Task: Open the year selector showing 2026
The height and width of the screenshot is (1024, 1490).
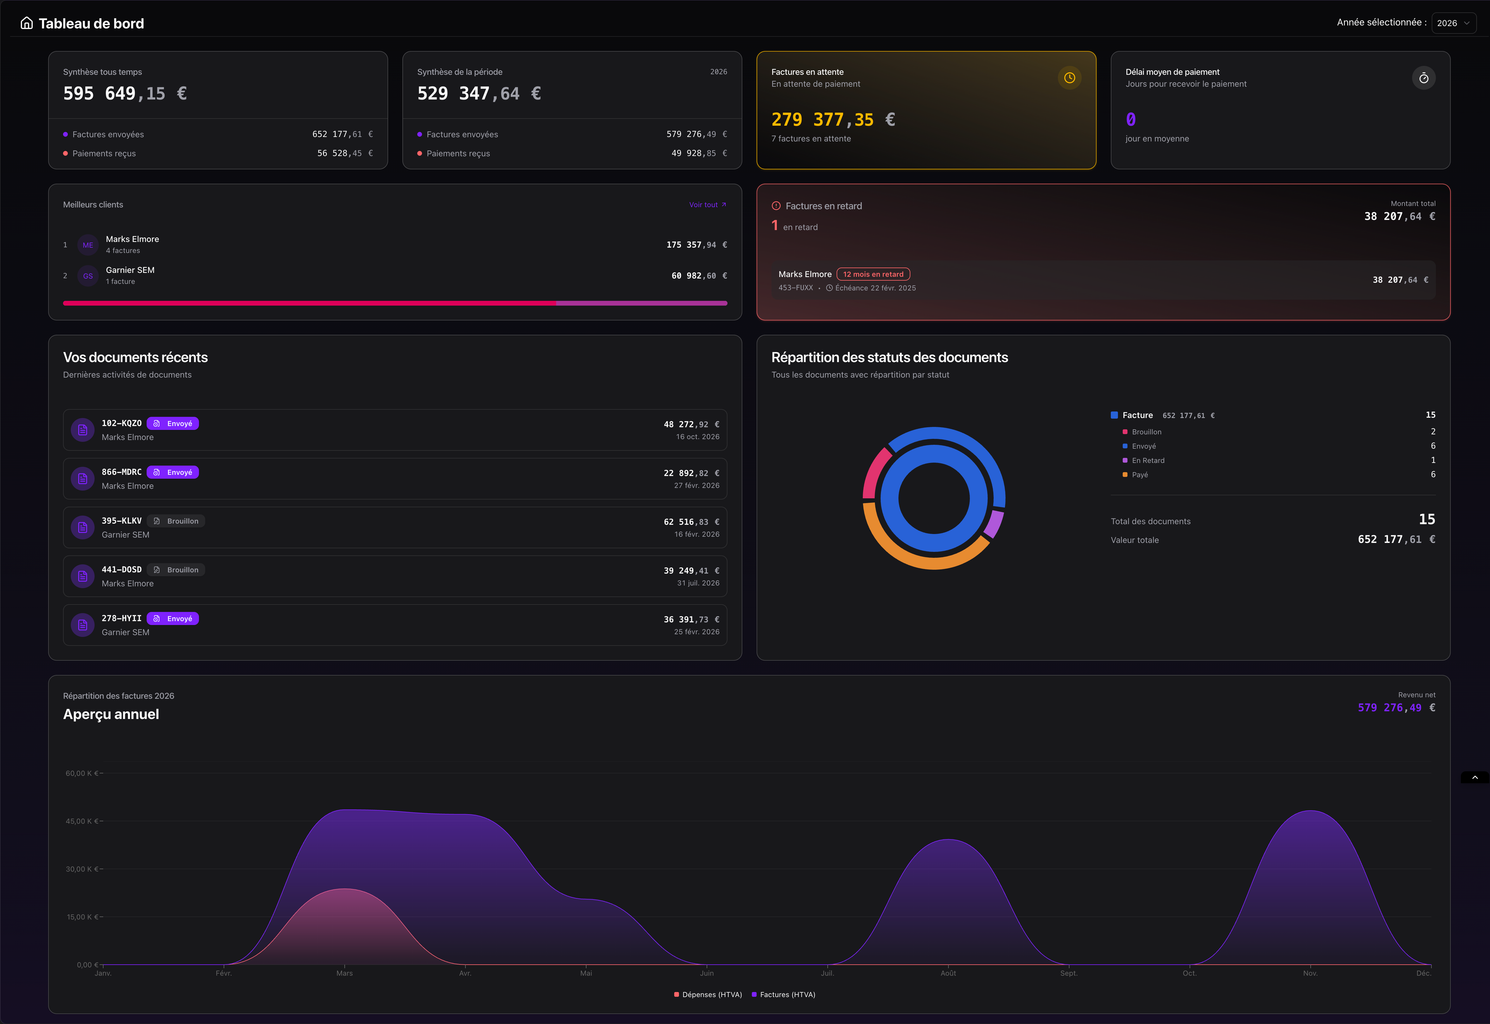Action: click(1453, 23)
